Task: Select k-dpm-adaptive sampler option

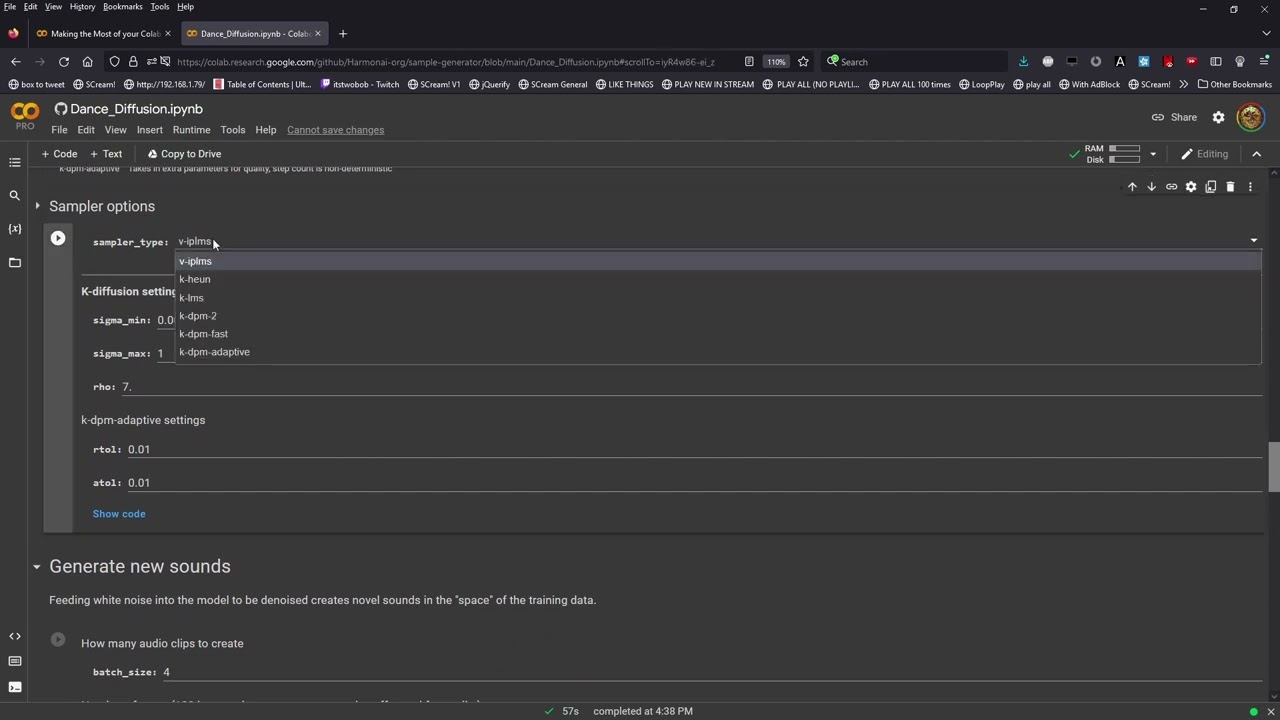Action: (x=718, y=352)
